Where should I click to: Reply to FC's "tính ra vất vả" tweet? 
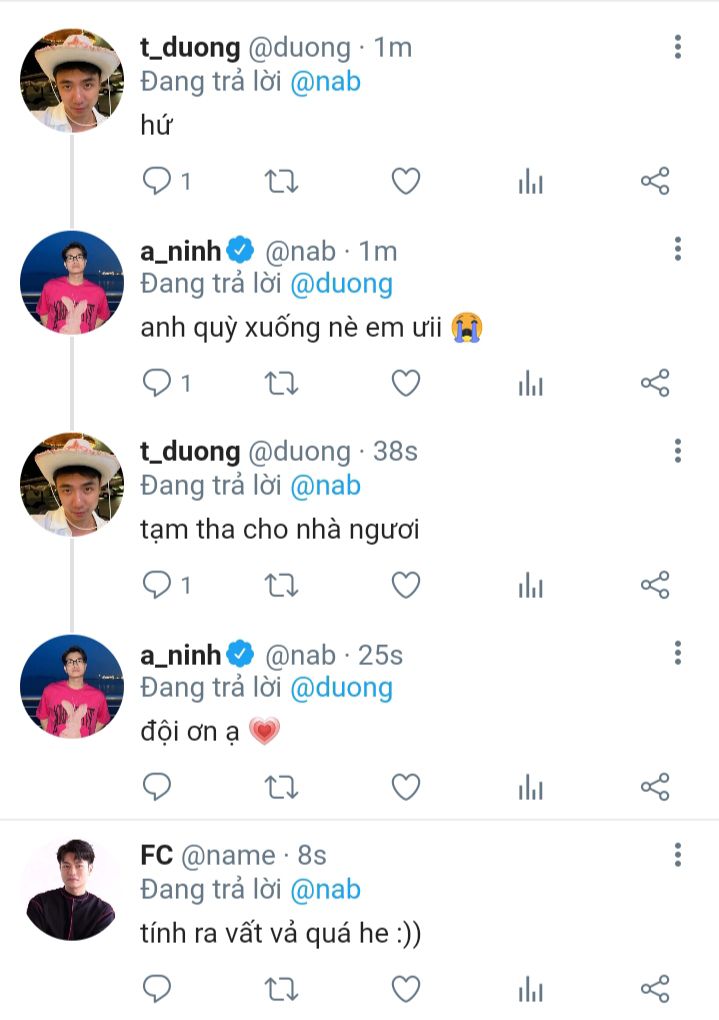(x=158, y=989)
